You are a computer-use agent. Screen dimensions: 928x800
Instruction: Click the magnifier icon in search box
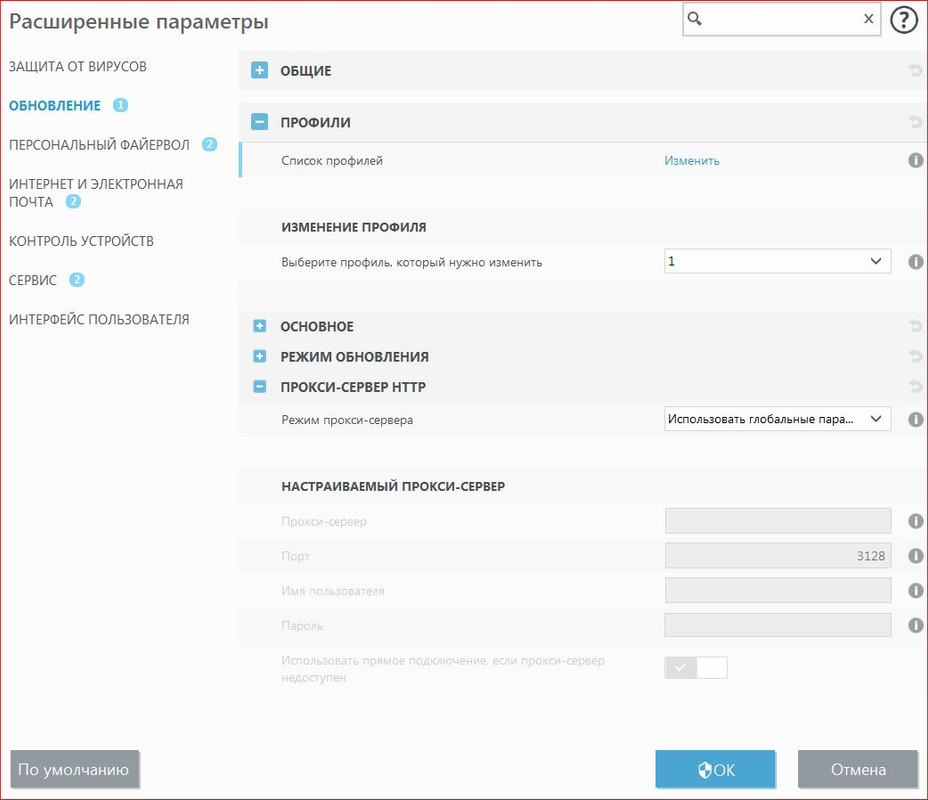[x=695, y=19]
